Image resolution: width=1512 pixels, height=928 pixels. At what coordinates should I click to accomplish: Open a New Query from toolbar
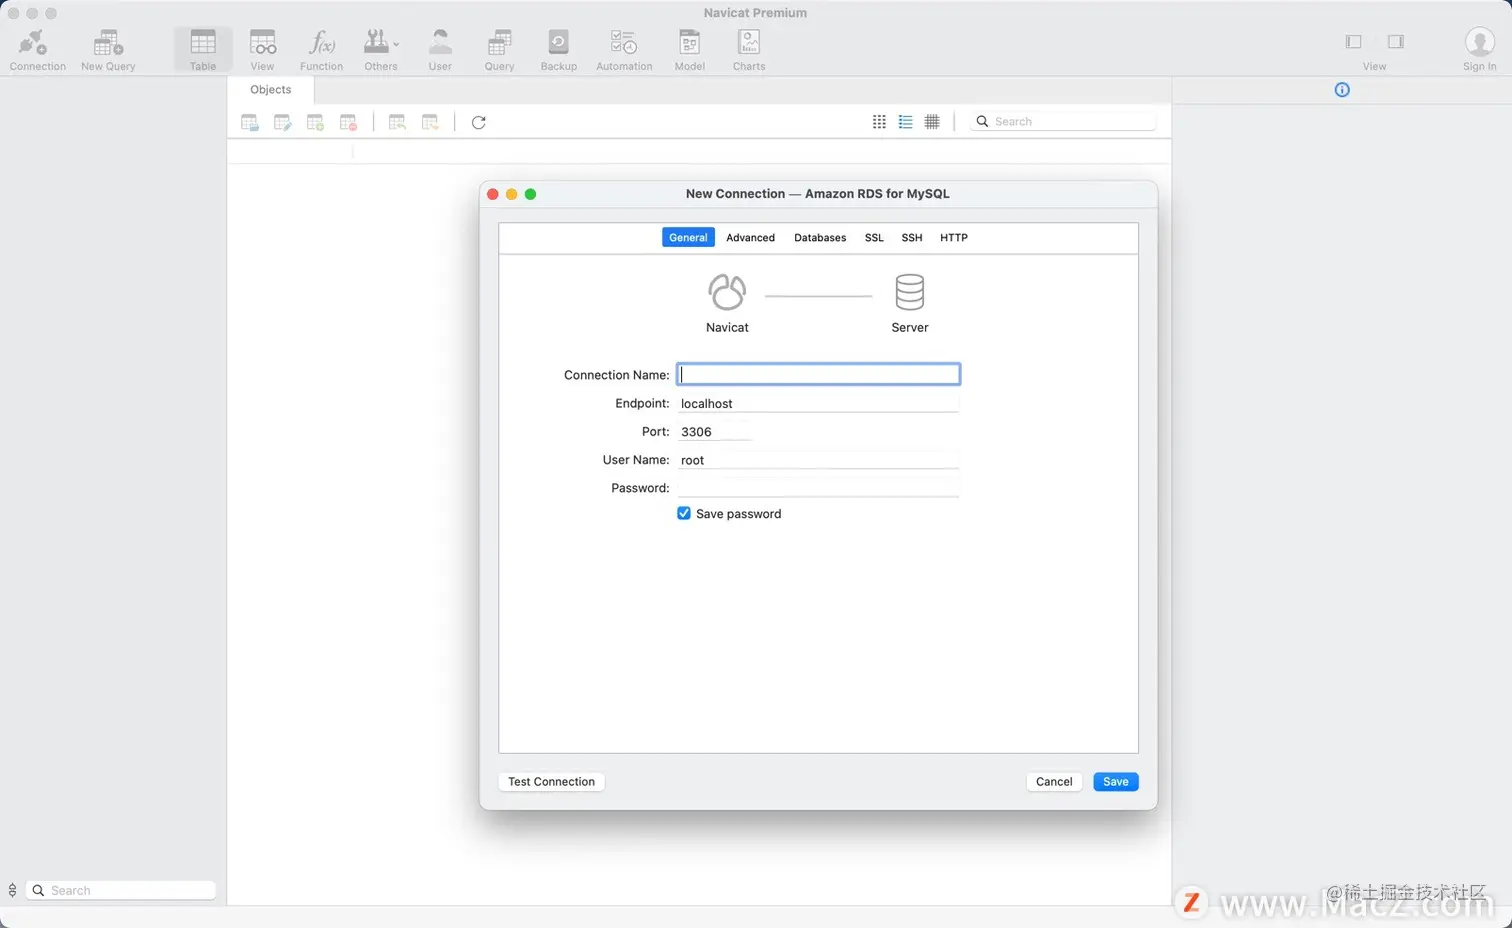(108, 43)
